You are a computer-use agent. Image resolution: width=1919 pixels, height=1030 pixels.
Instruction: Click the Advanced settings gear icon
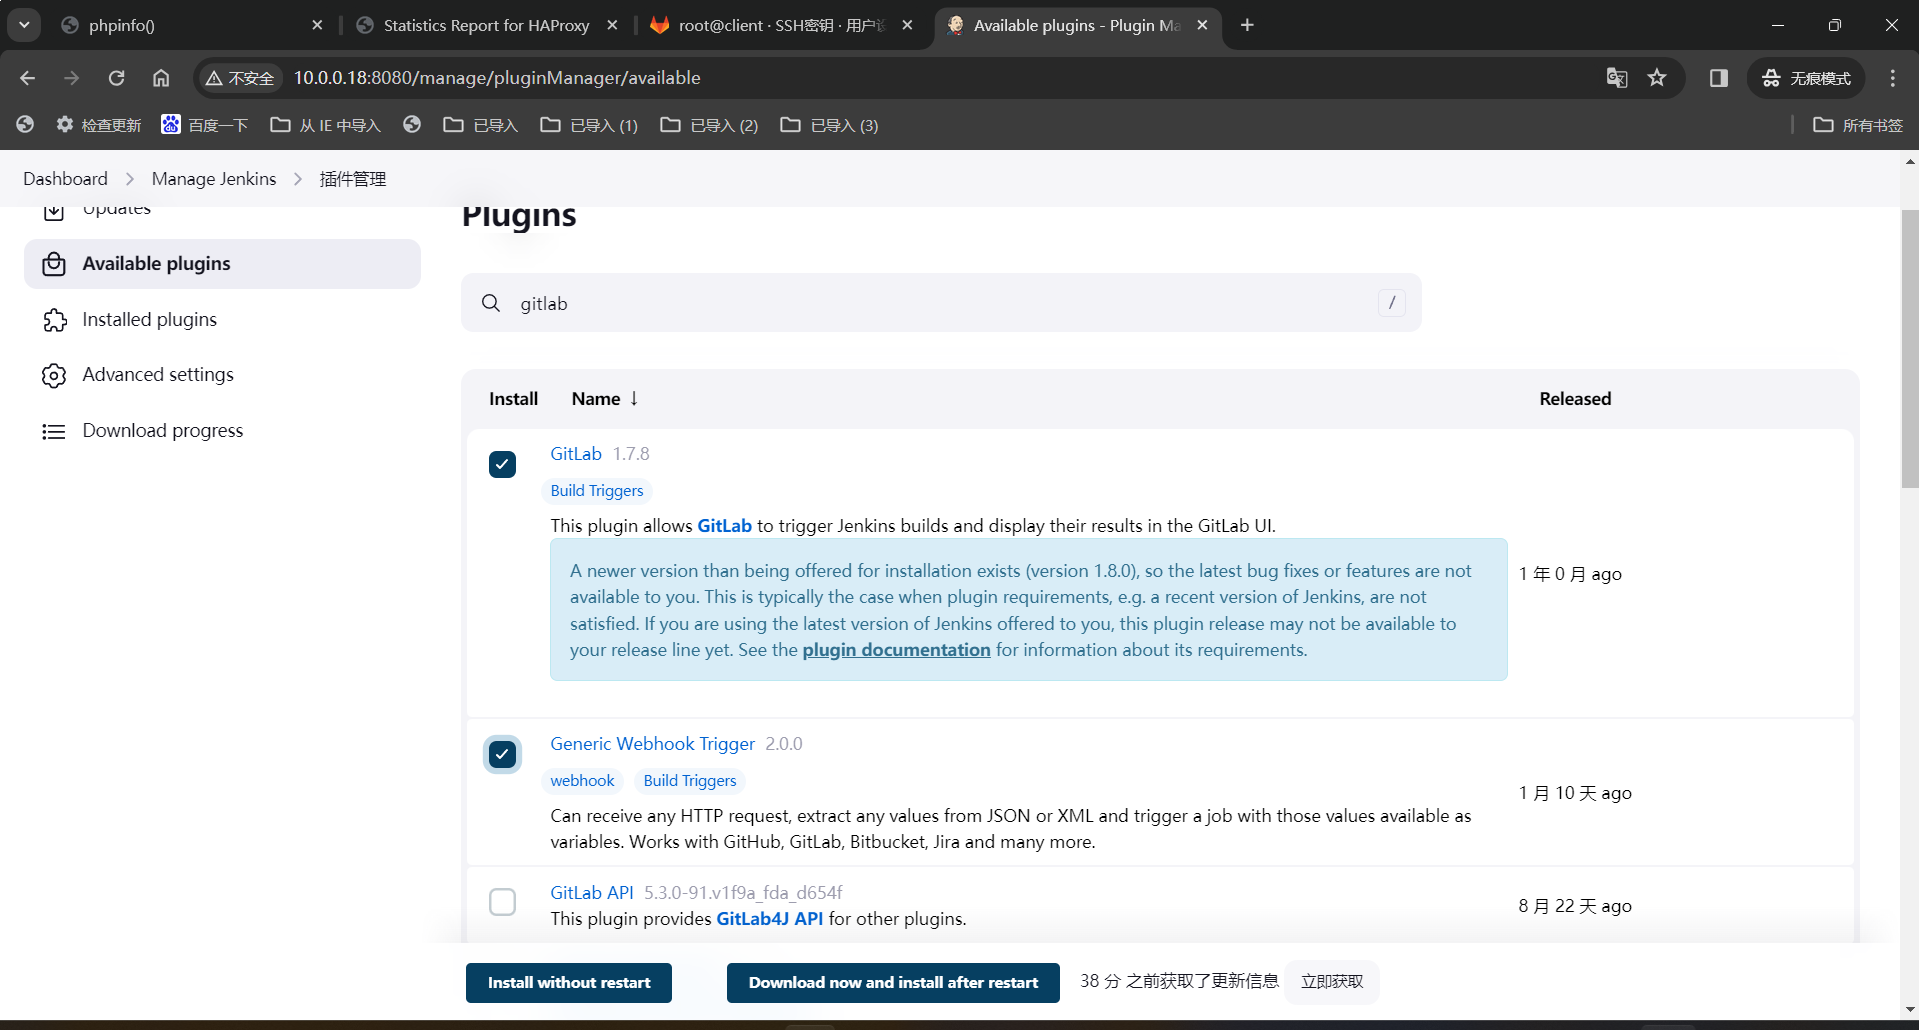click(54, 375)
